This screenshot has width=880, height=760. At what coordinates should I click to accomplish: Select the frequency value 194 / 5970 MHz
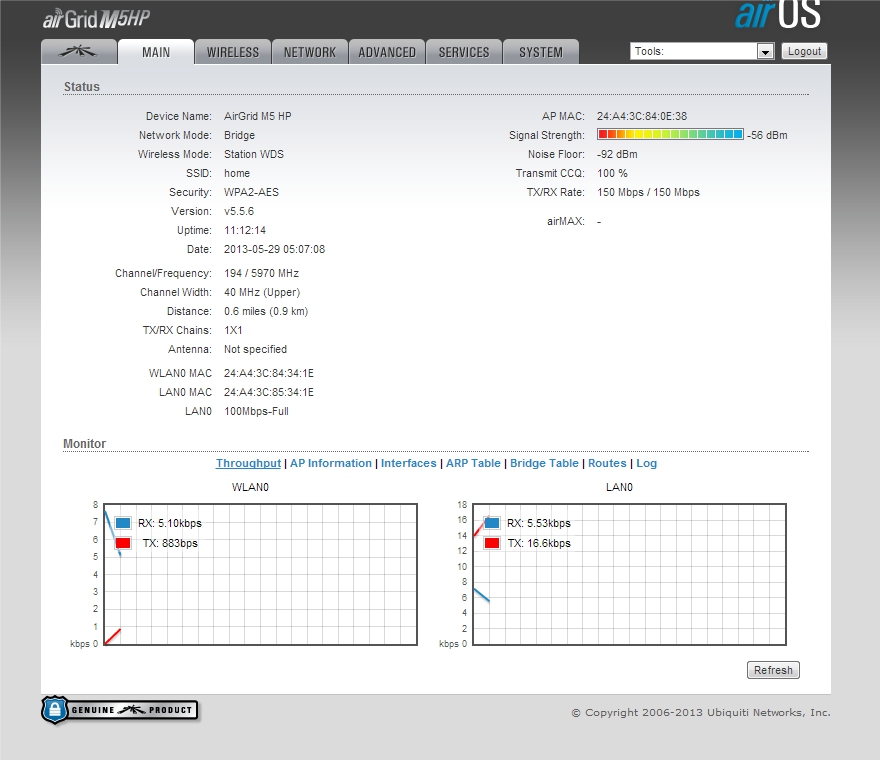[262, 273]
